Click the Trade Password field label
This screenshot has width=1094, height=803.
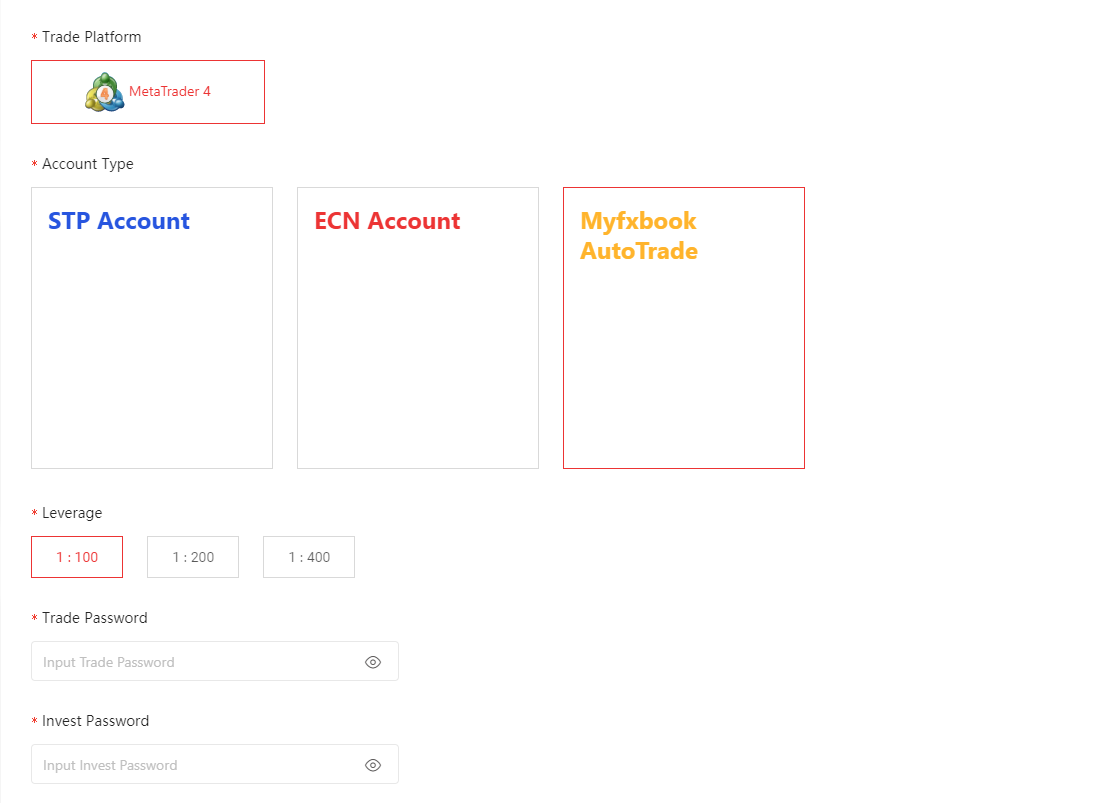pos(94,618)
